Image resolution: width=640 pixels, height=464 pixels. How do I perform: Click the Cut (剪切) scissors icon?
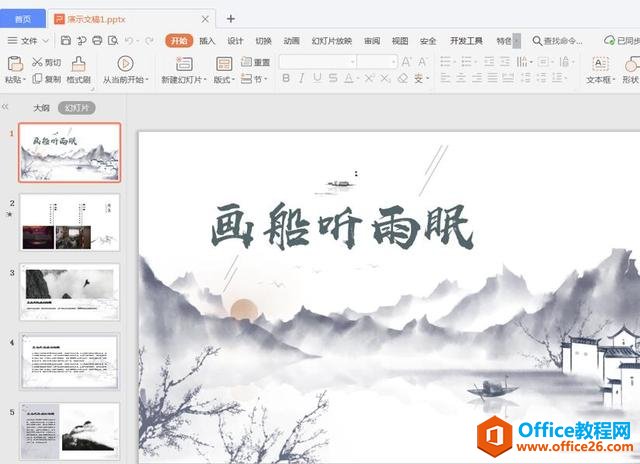pos(37,62)
